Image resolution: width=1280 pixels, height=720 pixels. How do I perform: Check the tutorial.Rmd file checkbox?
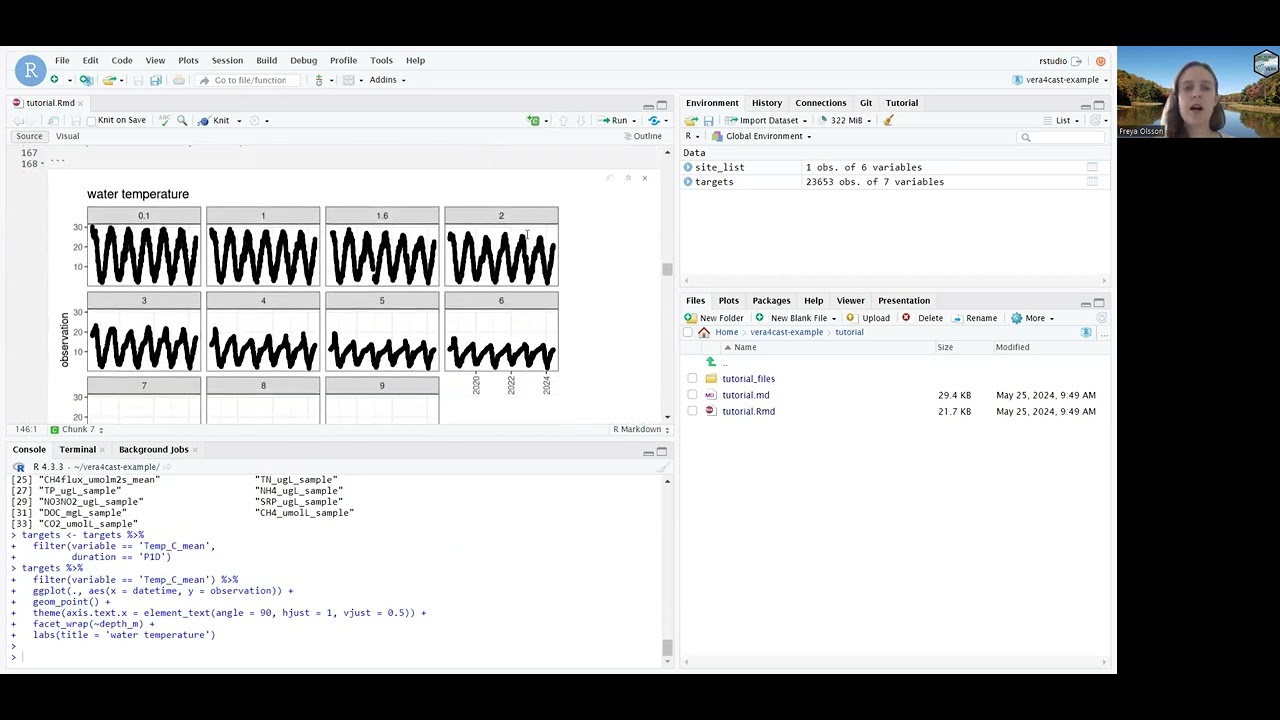[x=692, y=411]
